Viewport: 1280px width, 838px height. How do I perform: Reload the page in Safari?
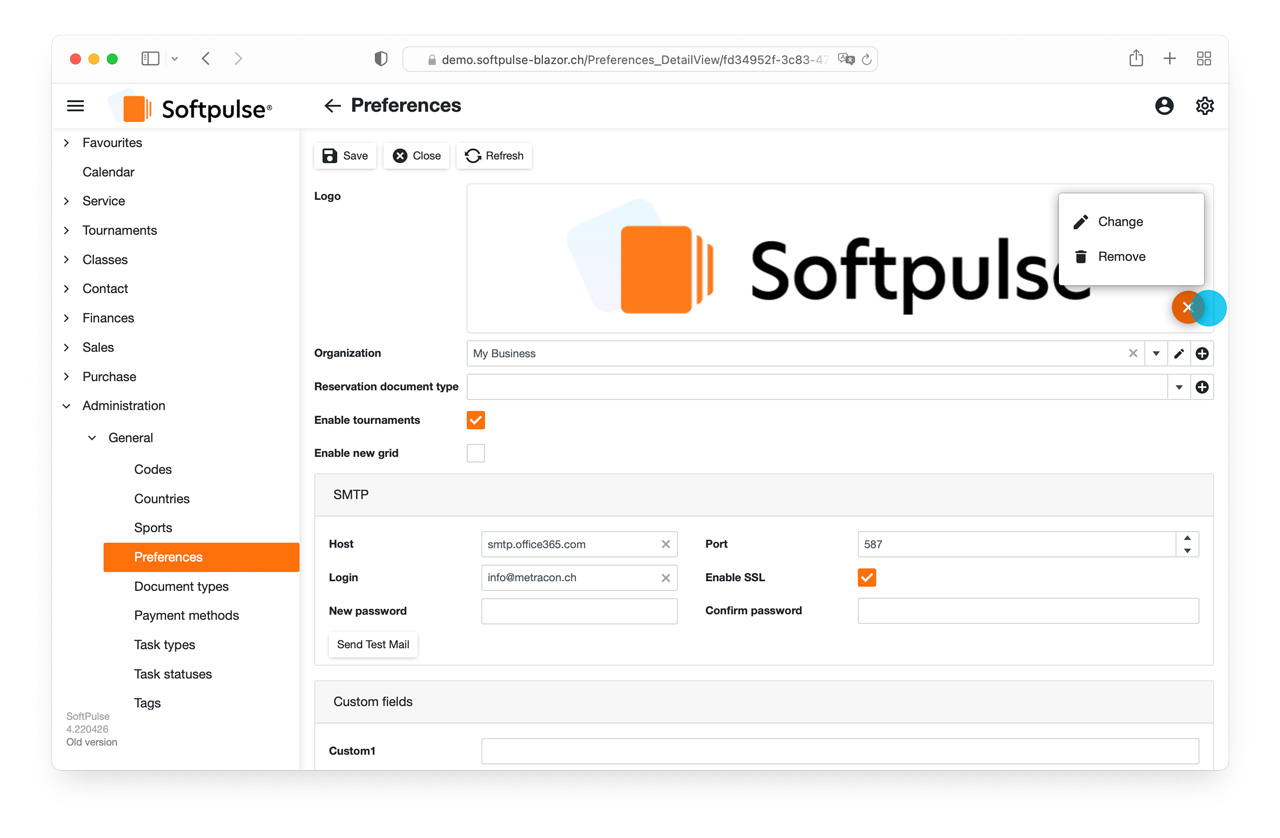click(x=867, y=59)
